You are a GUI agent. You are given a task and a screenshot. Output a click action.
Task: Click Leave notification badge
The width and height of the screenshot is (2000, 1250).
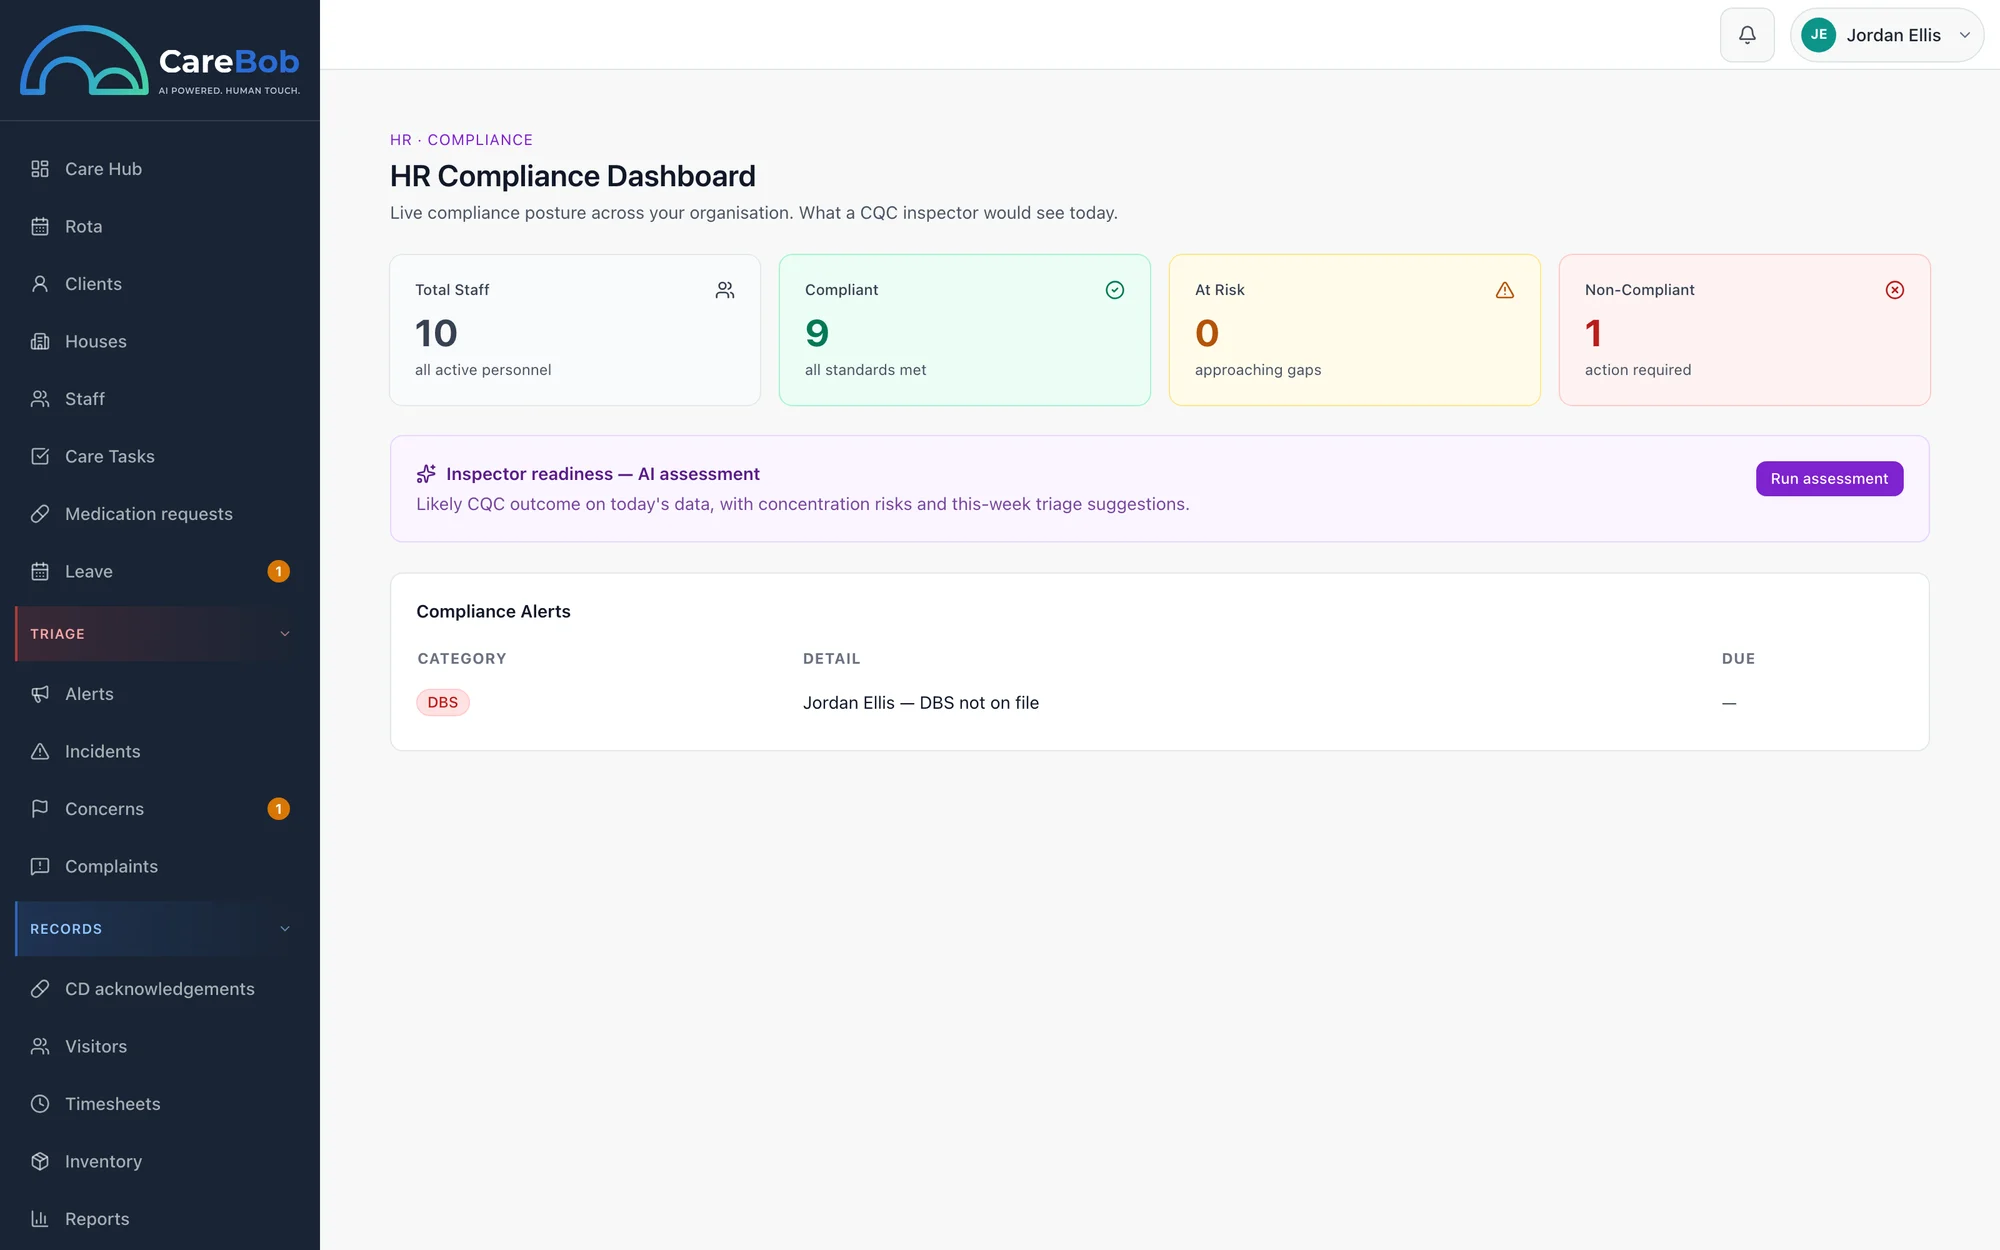[x=279, y=571]
